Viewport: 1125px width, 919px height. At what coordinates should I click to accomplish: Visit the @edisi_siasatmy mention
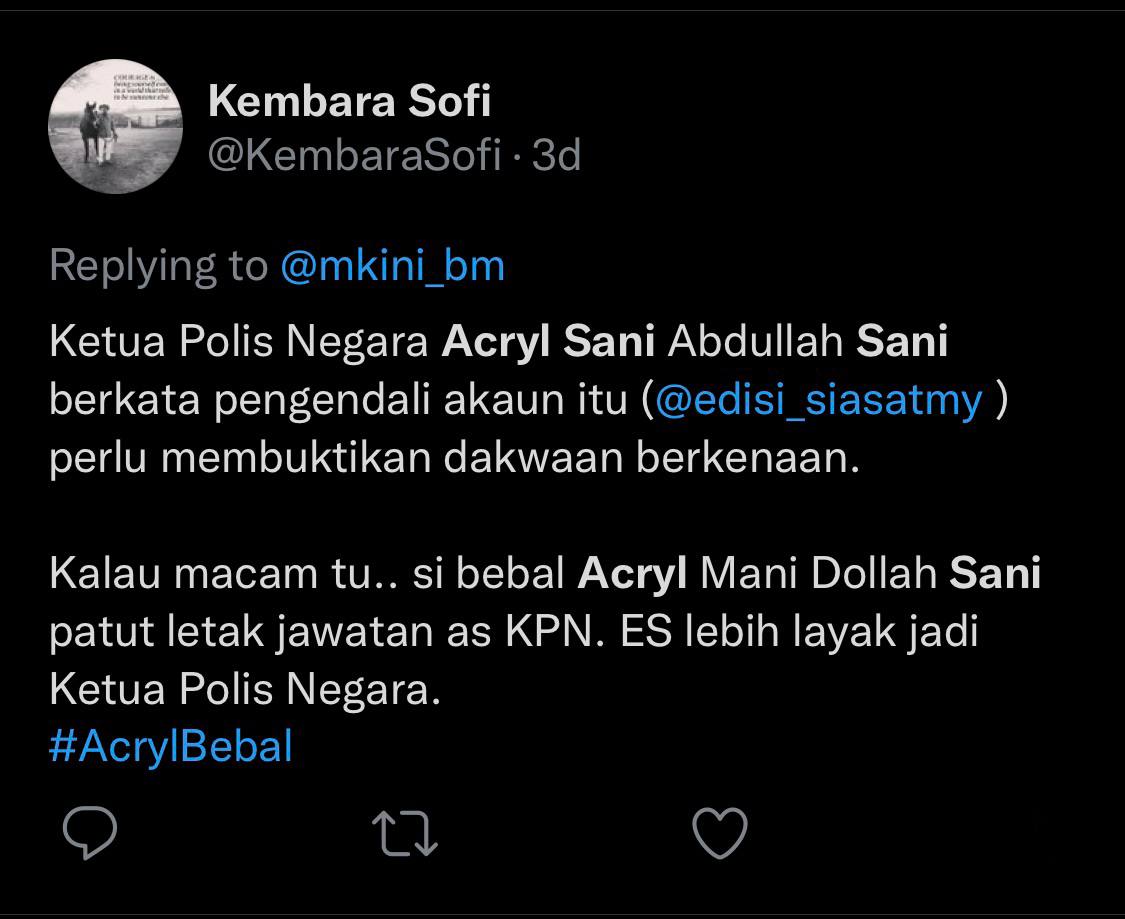(819, 400)
